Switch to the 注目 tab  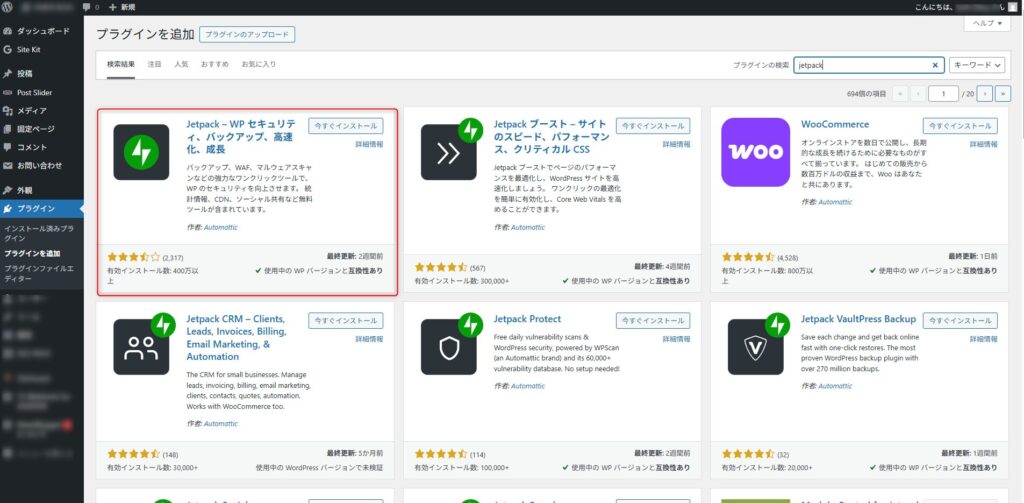(x=154, y=65)
